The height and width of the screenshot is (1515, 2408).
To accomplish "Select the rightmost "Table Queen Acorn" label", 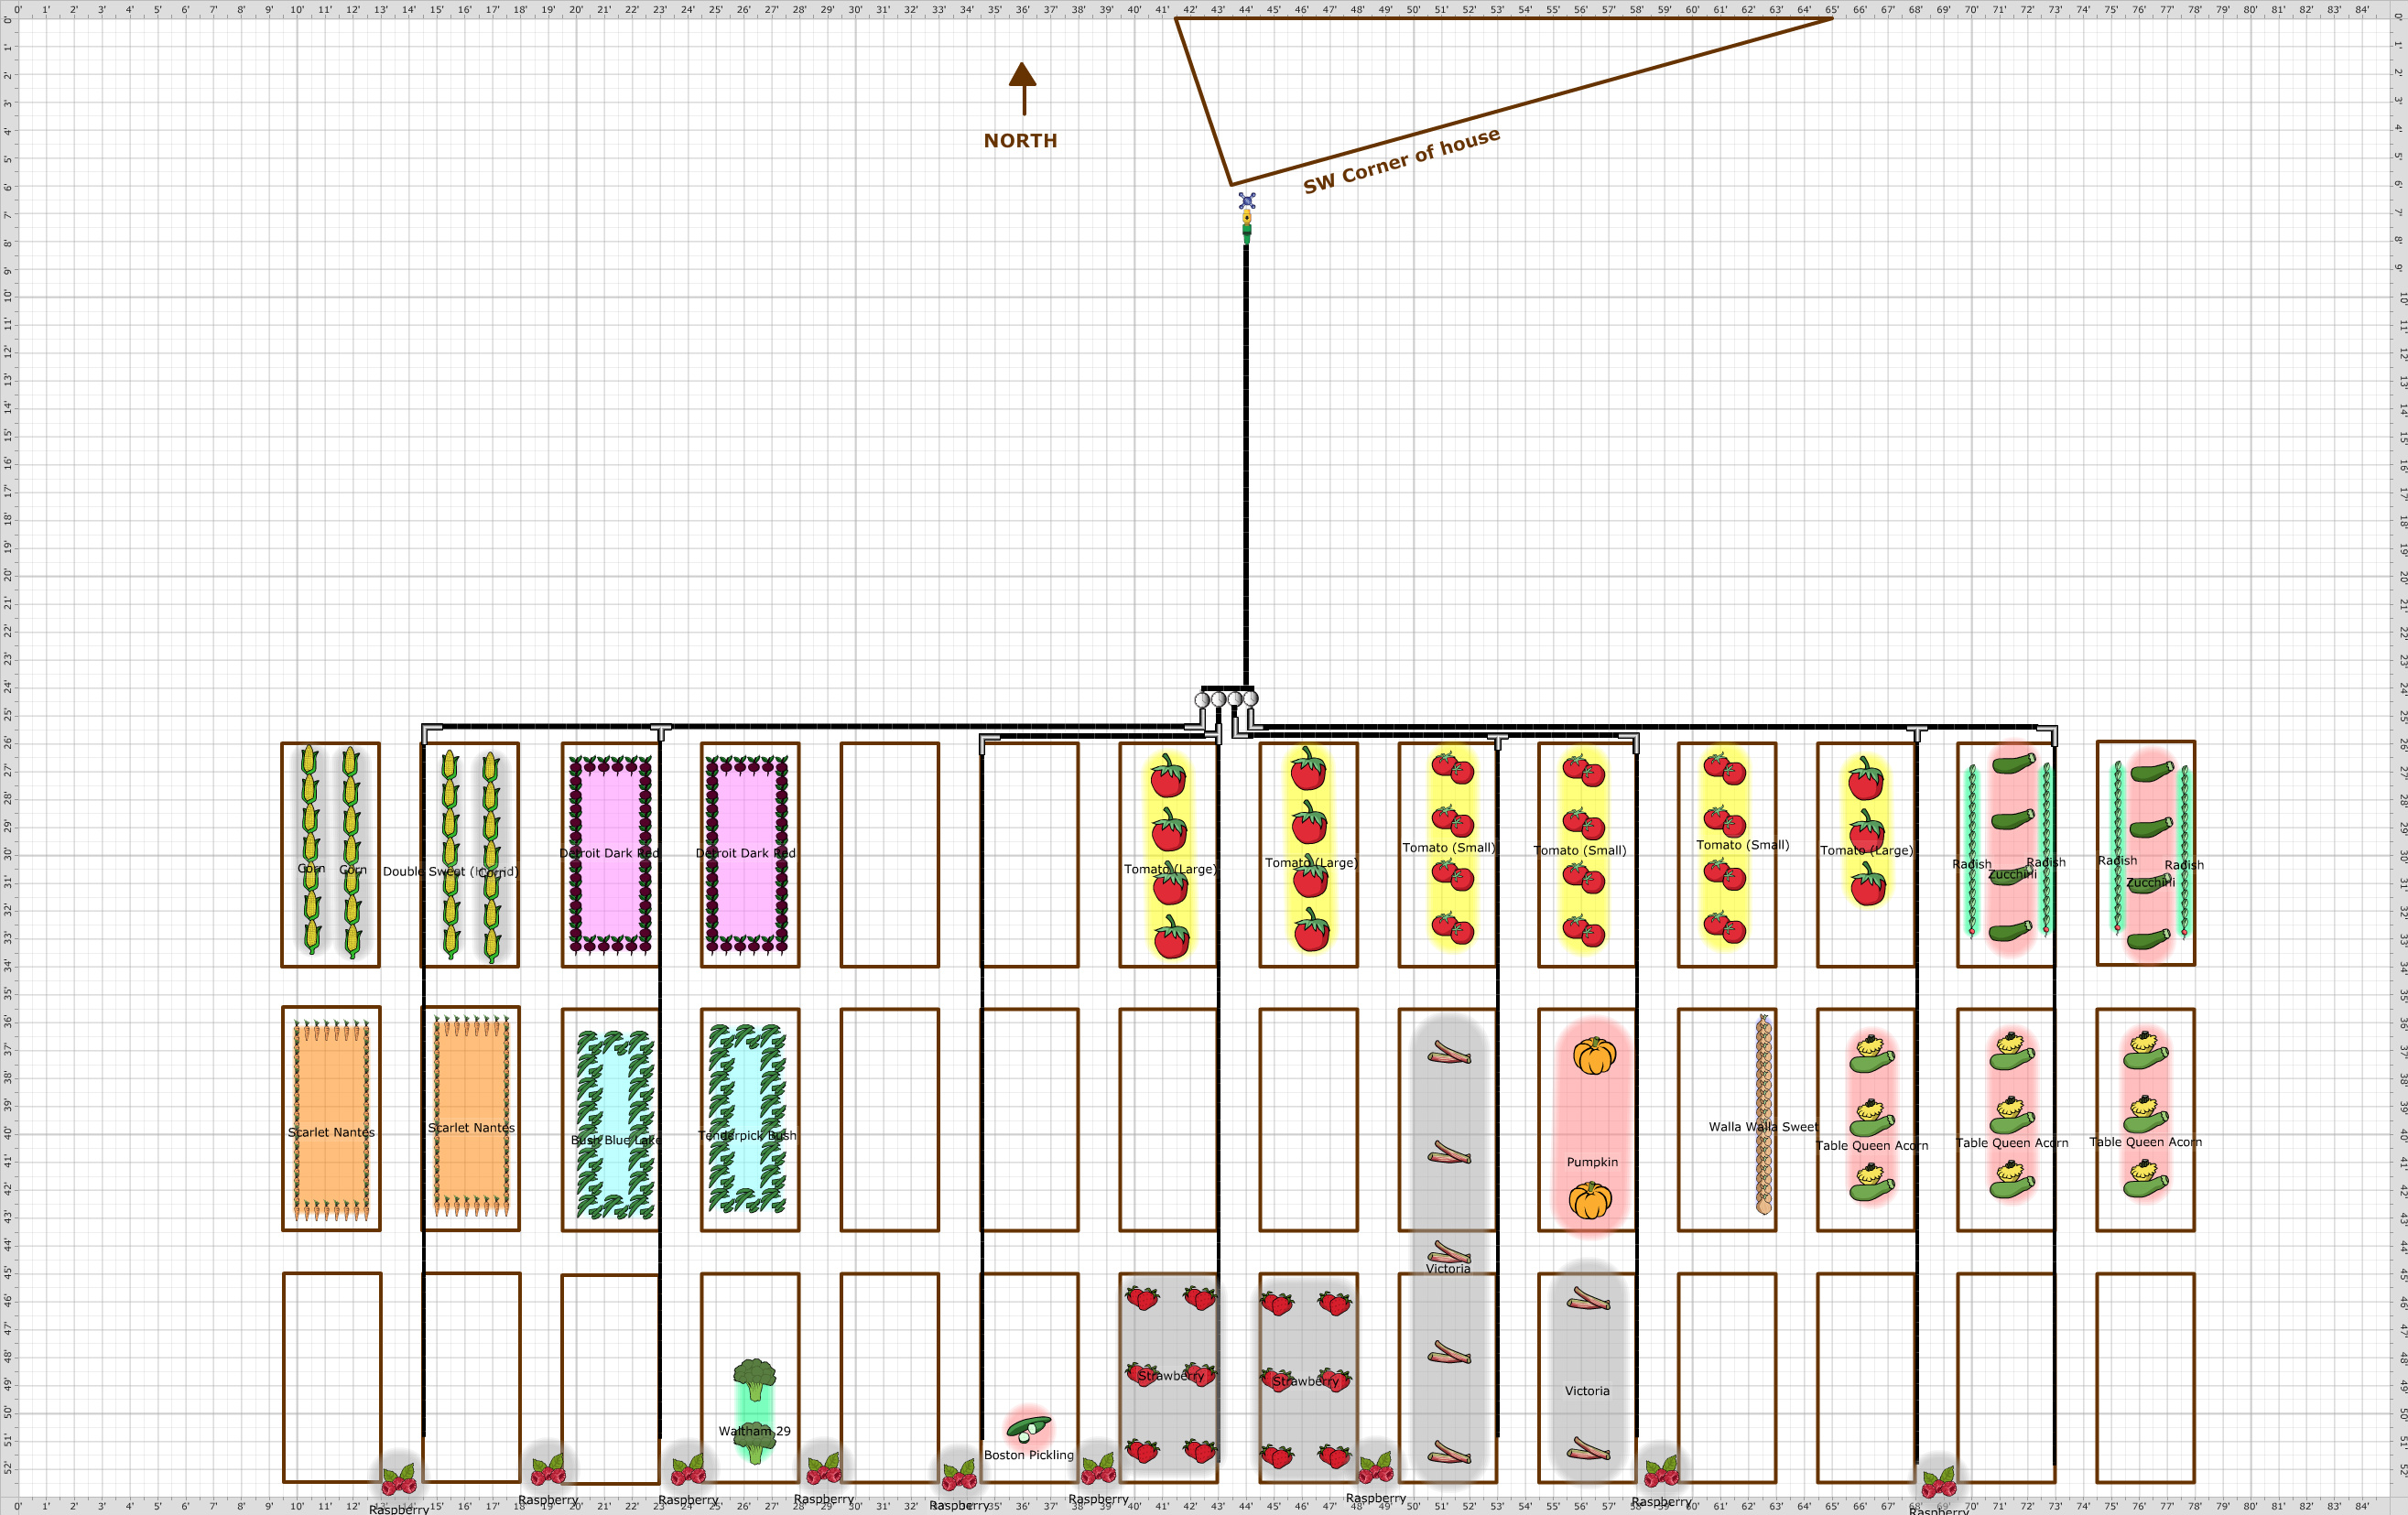I will tap(2145, 1142).
